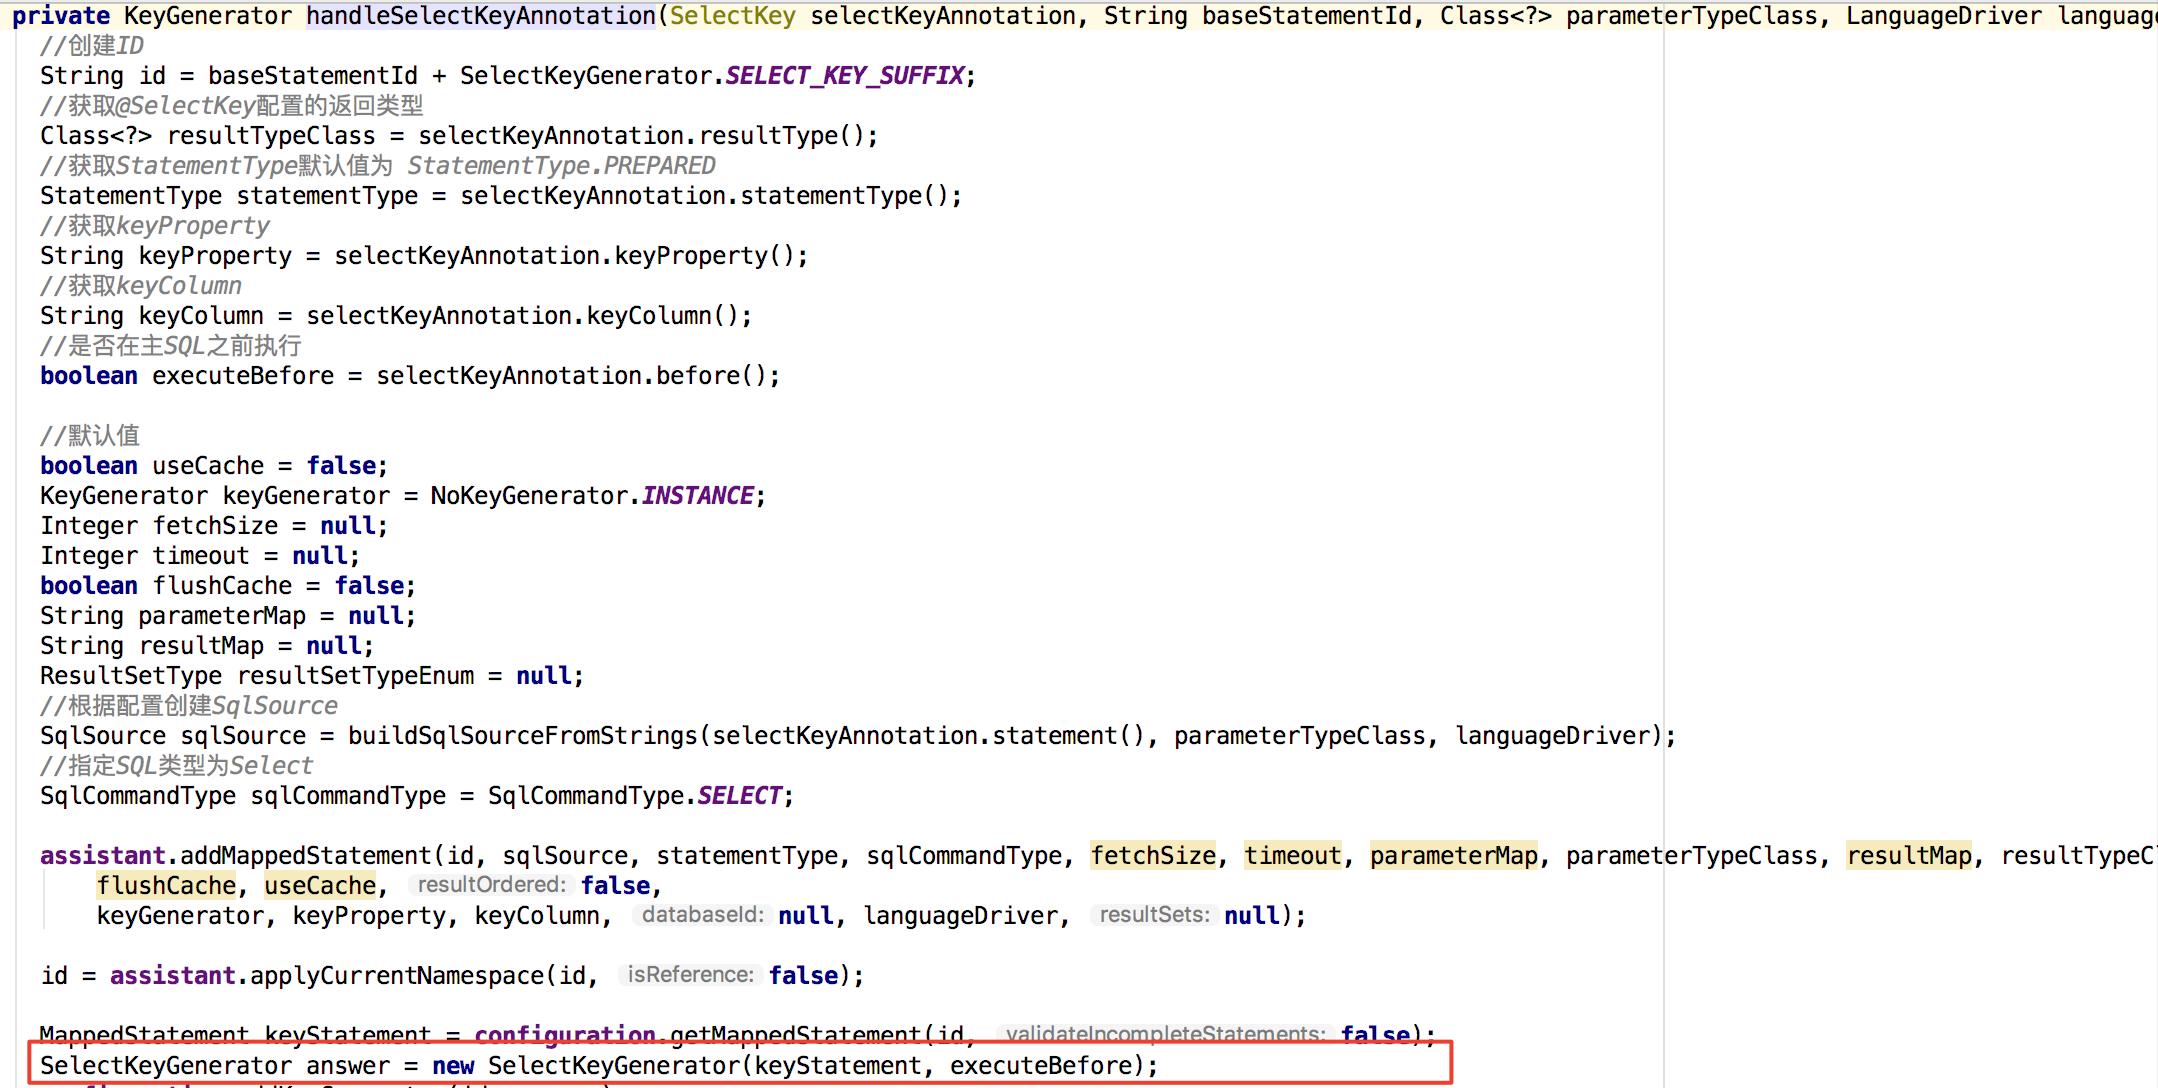The image size is (2158, 1088).
Task: Click the highlighted timeout argument
Action: pyautogui.click(x=1292, y=856)
